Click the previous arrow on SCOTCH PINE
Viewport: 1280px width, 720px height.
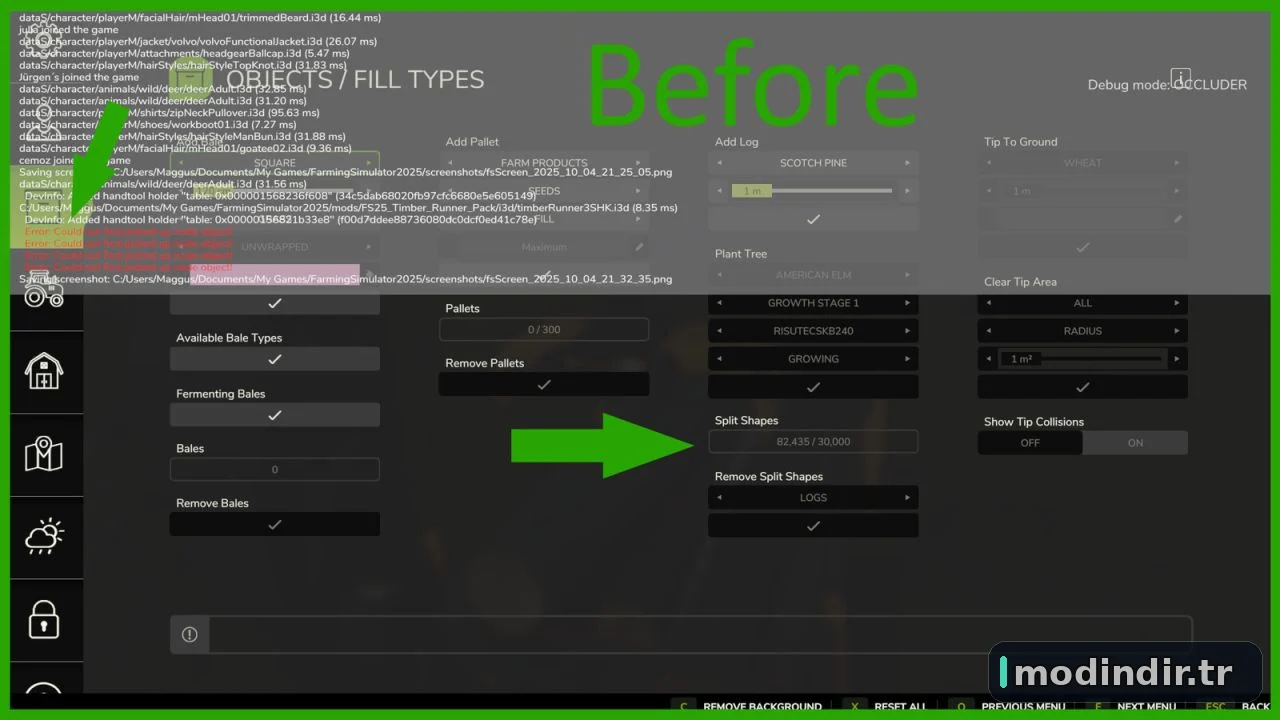tap(719, 163)
